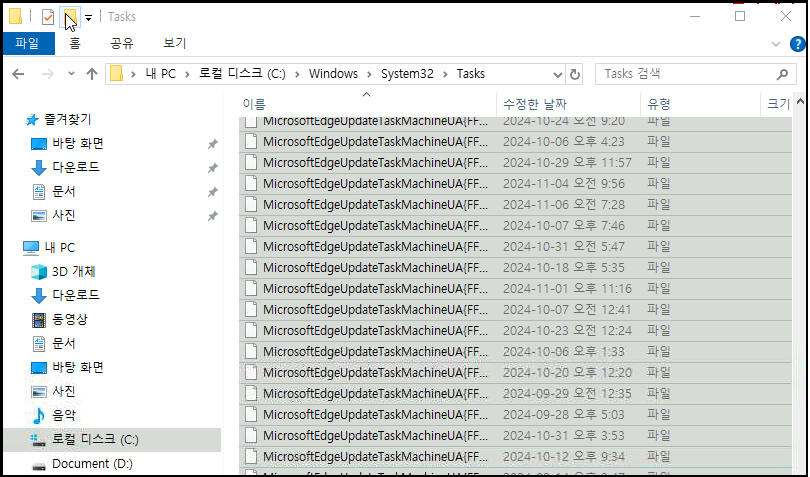Open the Customize Quick Access Toolbar dropdown
This screenshot has width=810, height=477.
[x=88, y=18]
